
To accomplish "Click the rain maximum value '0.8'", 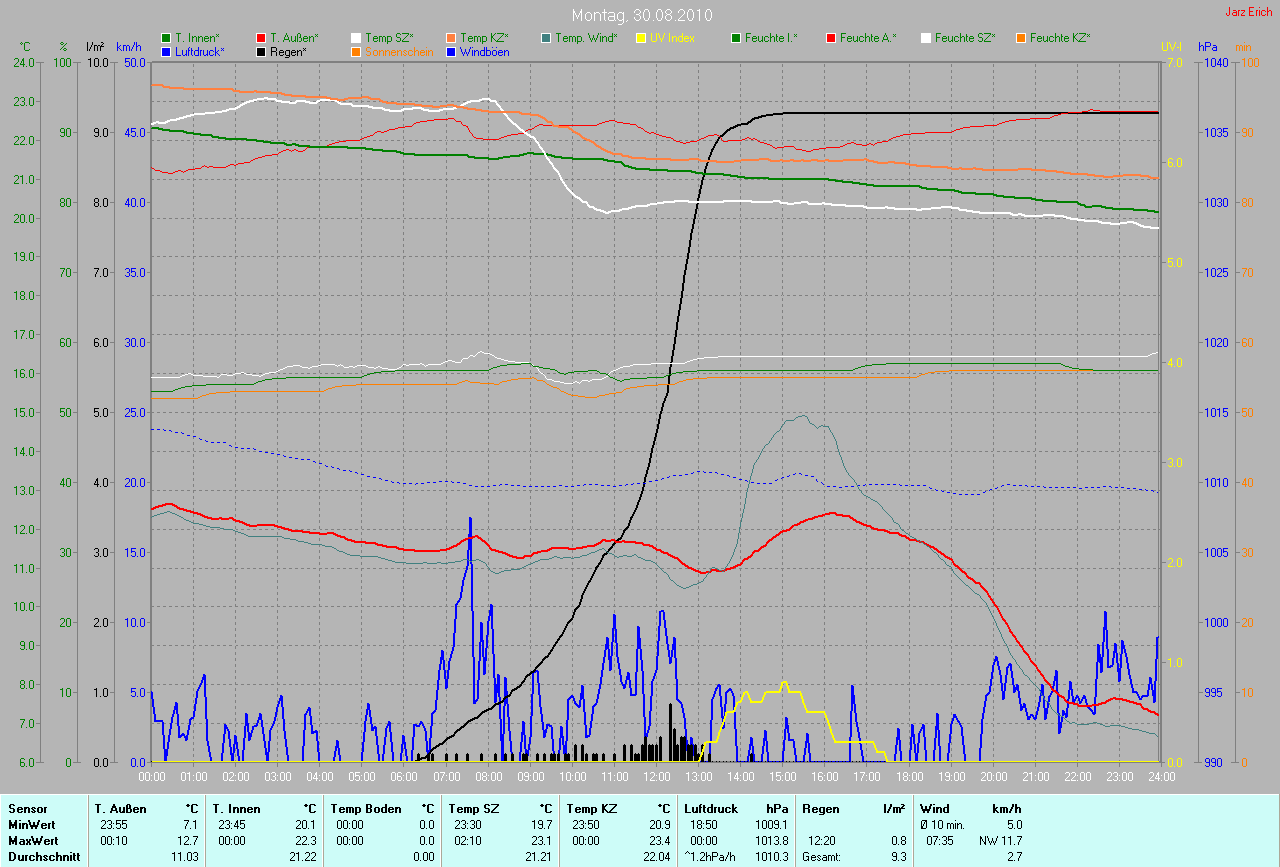I will point(898,840).
